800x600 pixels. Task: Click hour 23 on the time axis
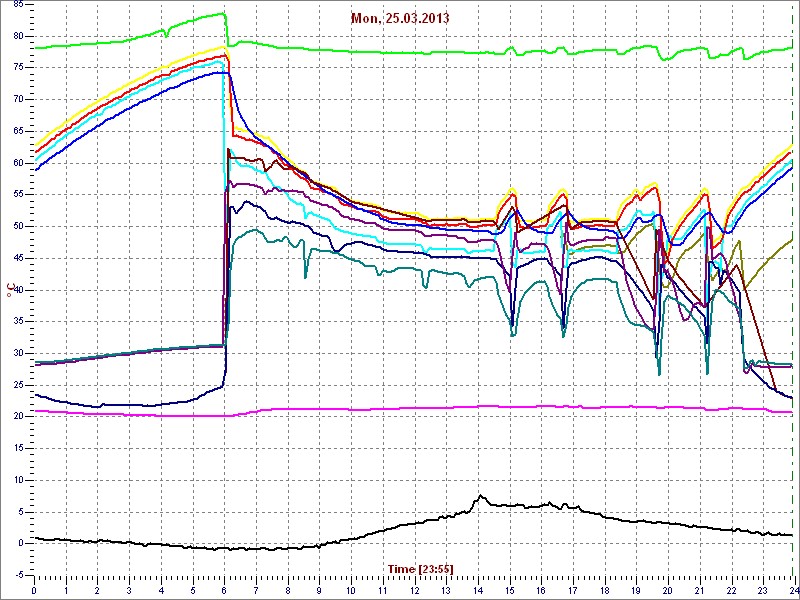[x=763, y=590]
